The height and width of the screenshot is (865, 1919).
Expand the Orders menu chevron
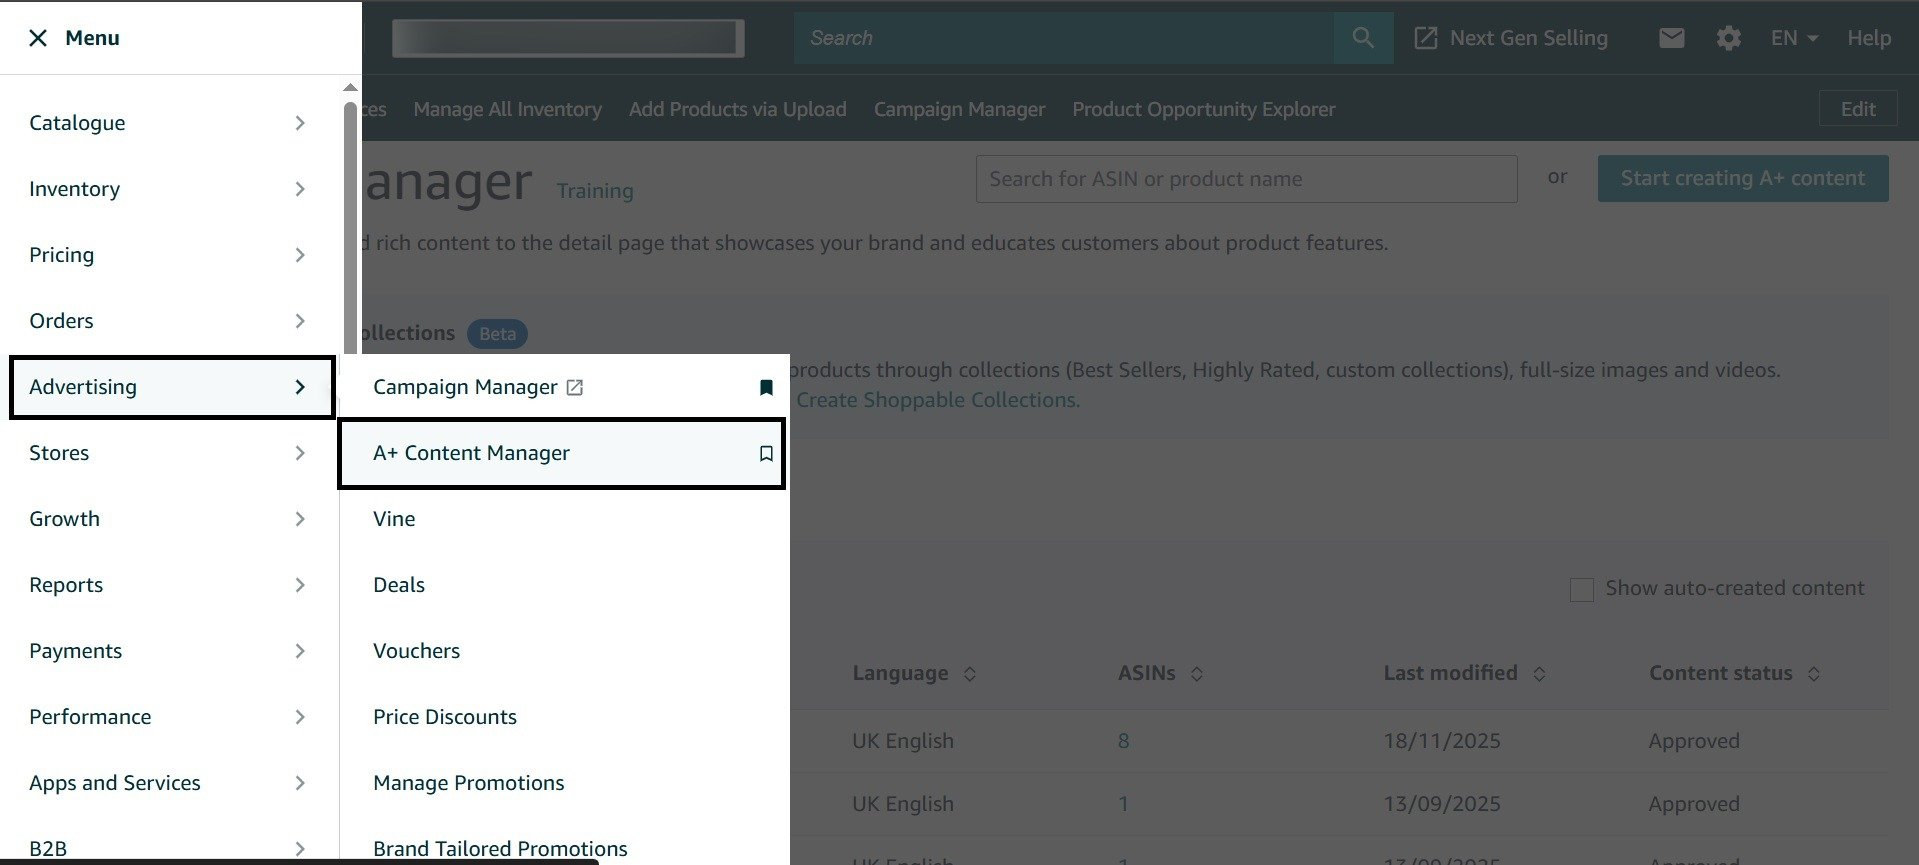tap(300, 321)
